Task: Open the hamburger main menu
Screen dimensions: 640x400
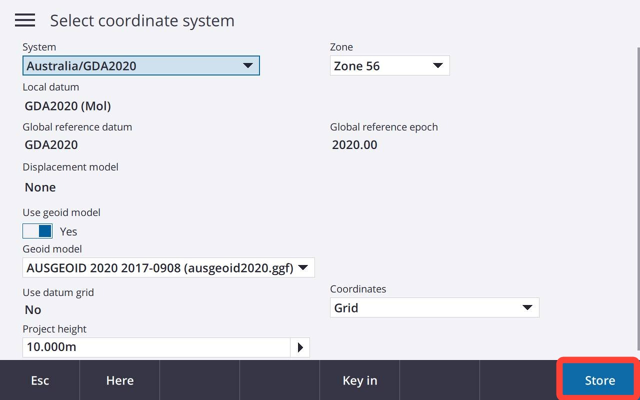Action: click(x=25, y=20)
